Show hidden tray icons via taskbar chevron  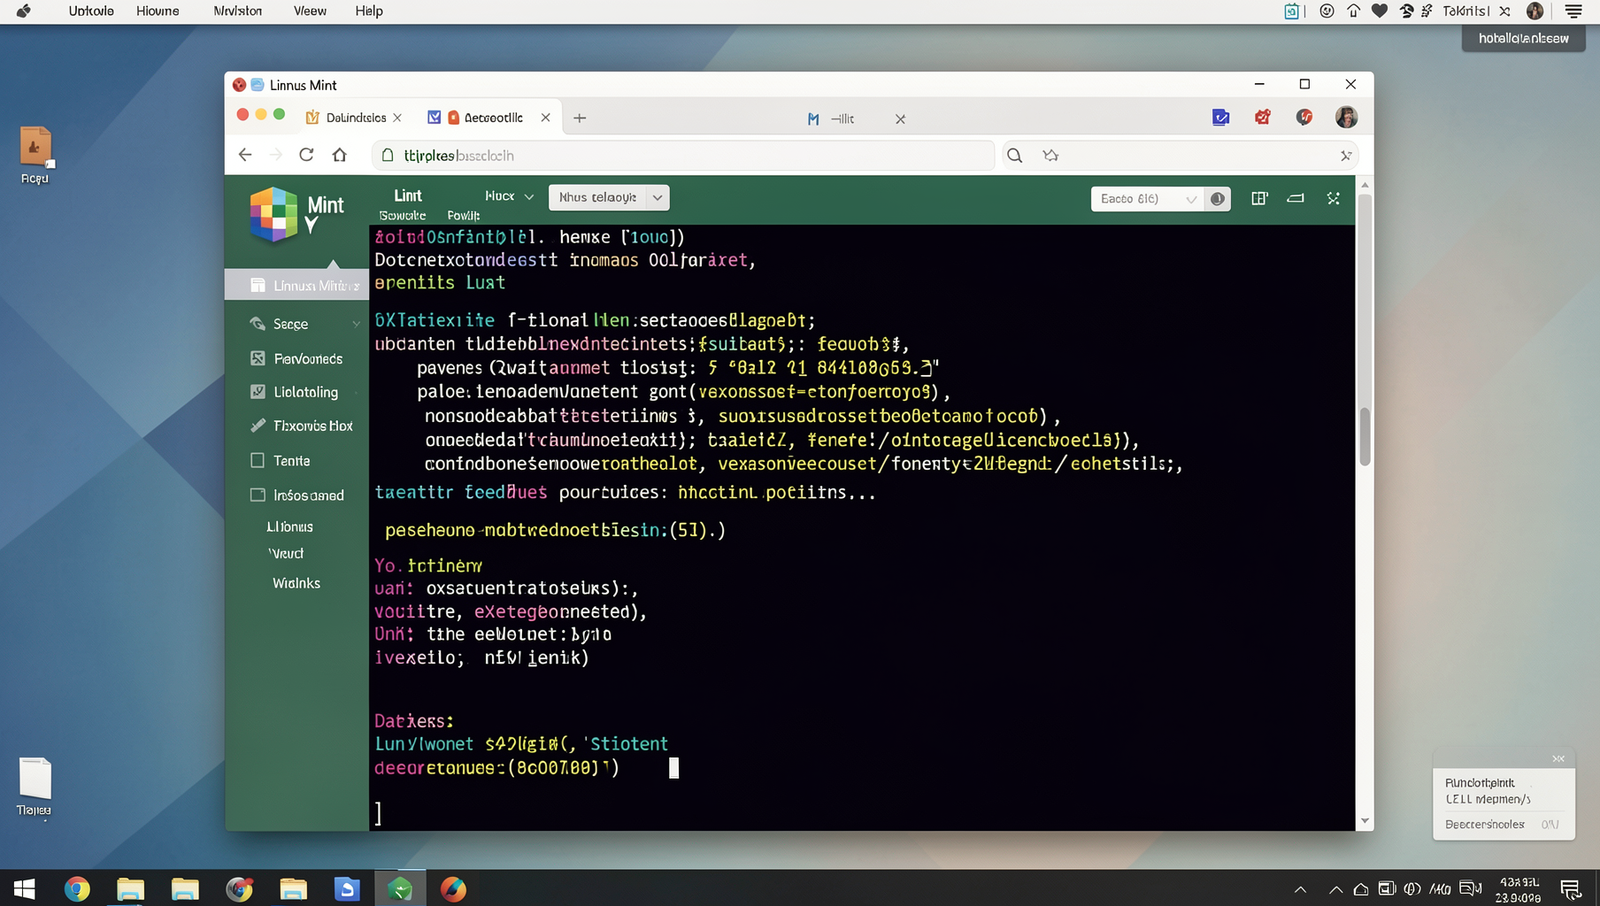pyautogui.click(x=1300, y=889)
